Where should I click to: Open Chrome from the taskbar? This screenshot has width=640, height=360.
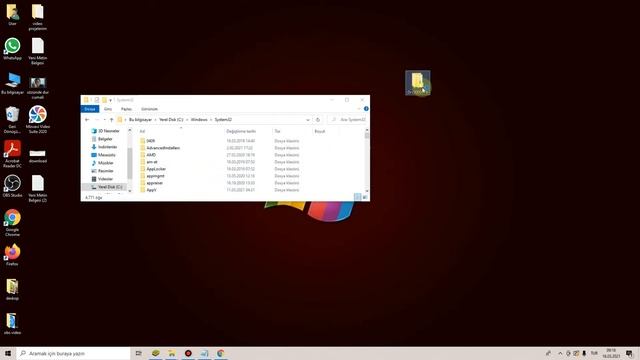point(220,353)
